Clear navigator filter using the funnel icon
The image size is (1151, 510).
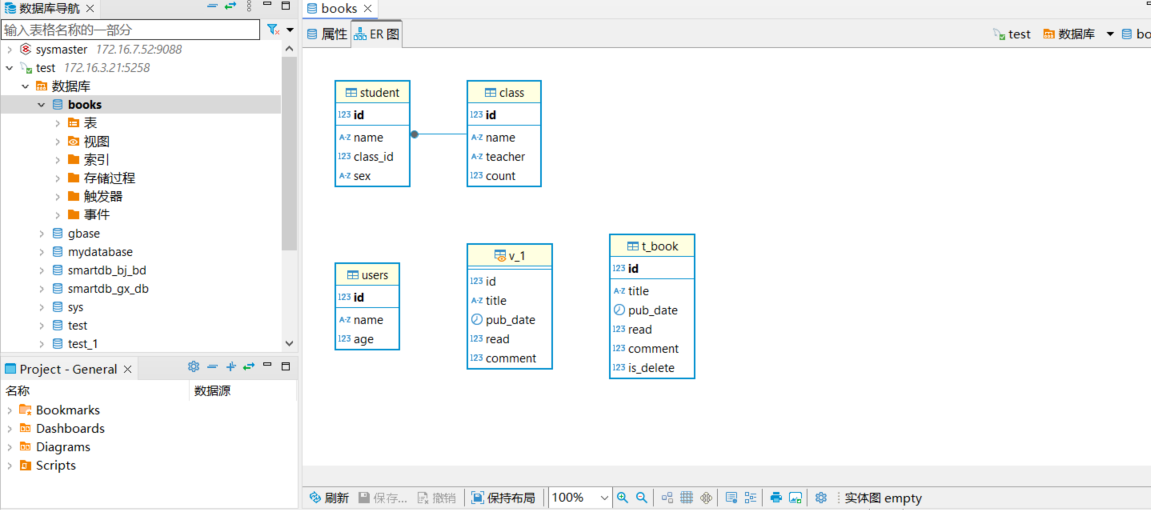tap(273, 30)
